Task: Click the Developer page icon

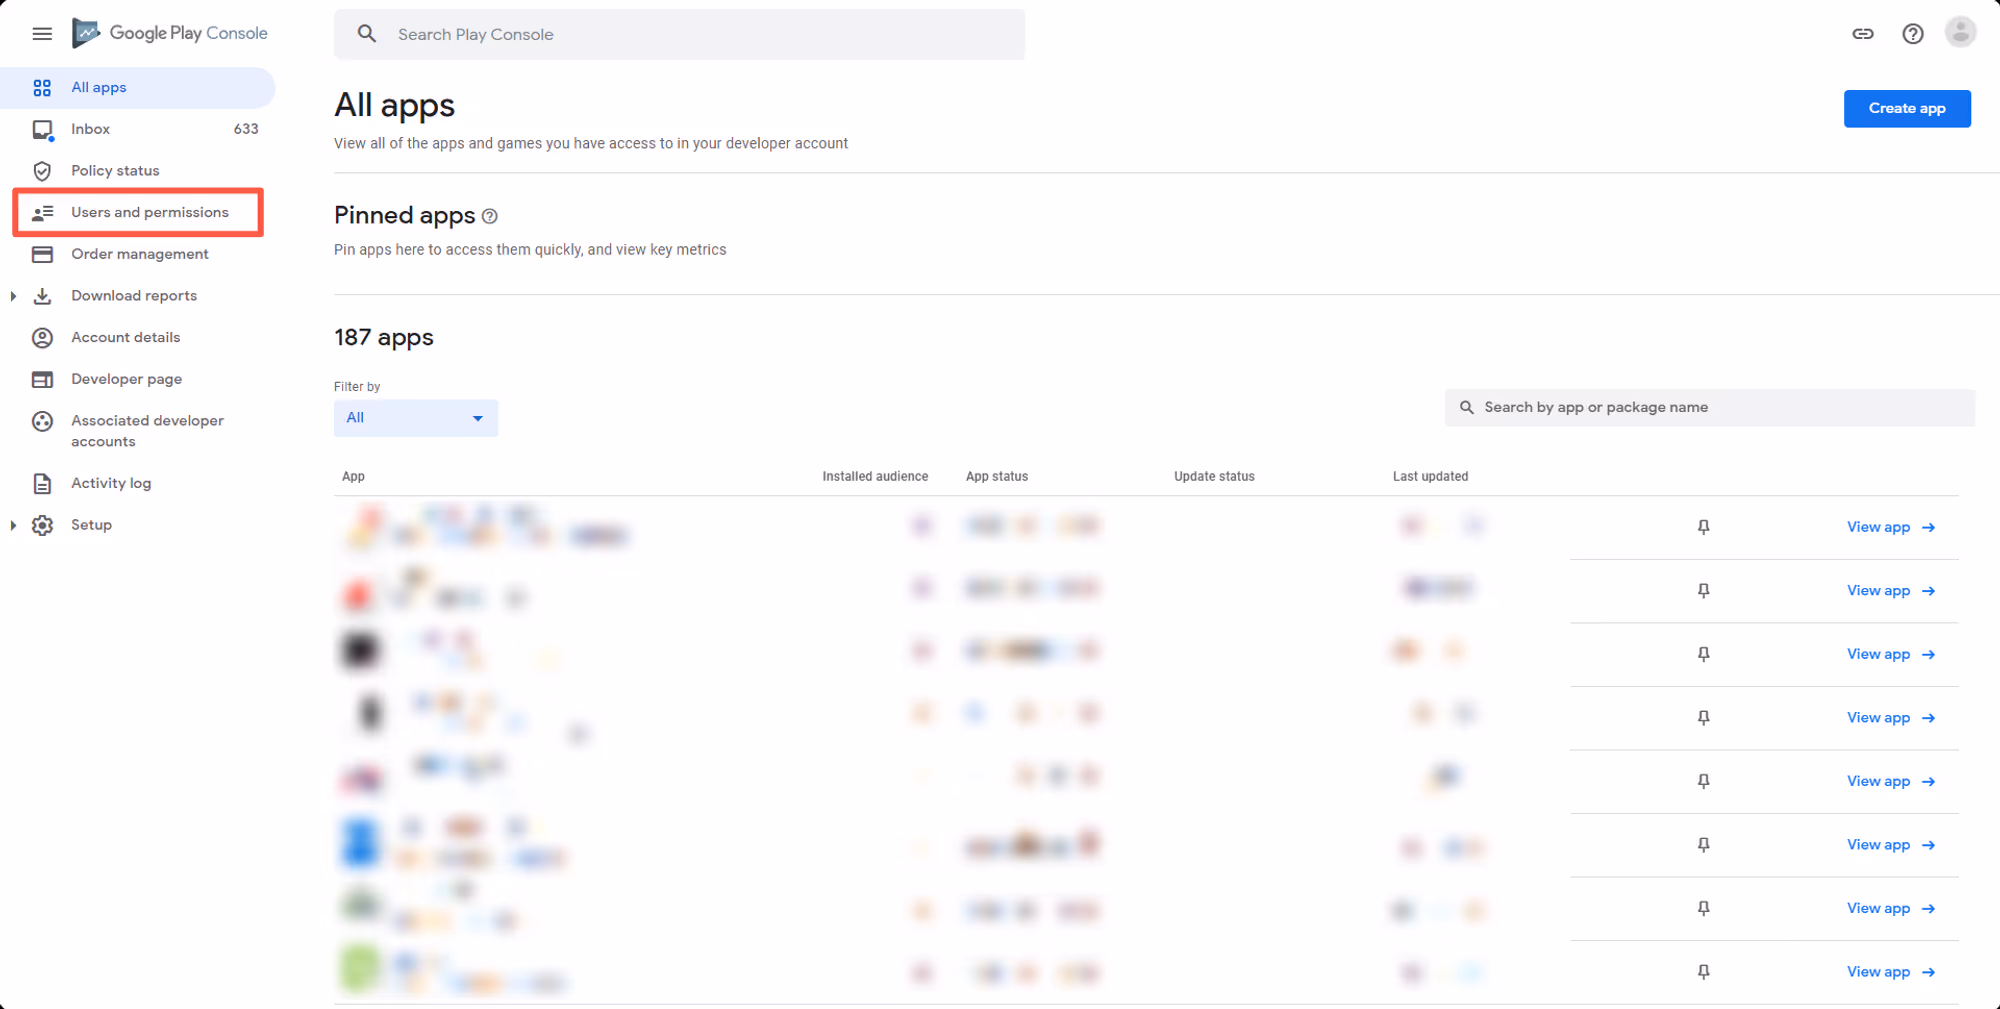Action: click(x=42, y=379)
